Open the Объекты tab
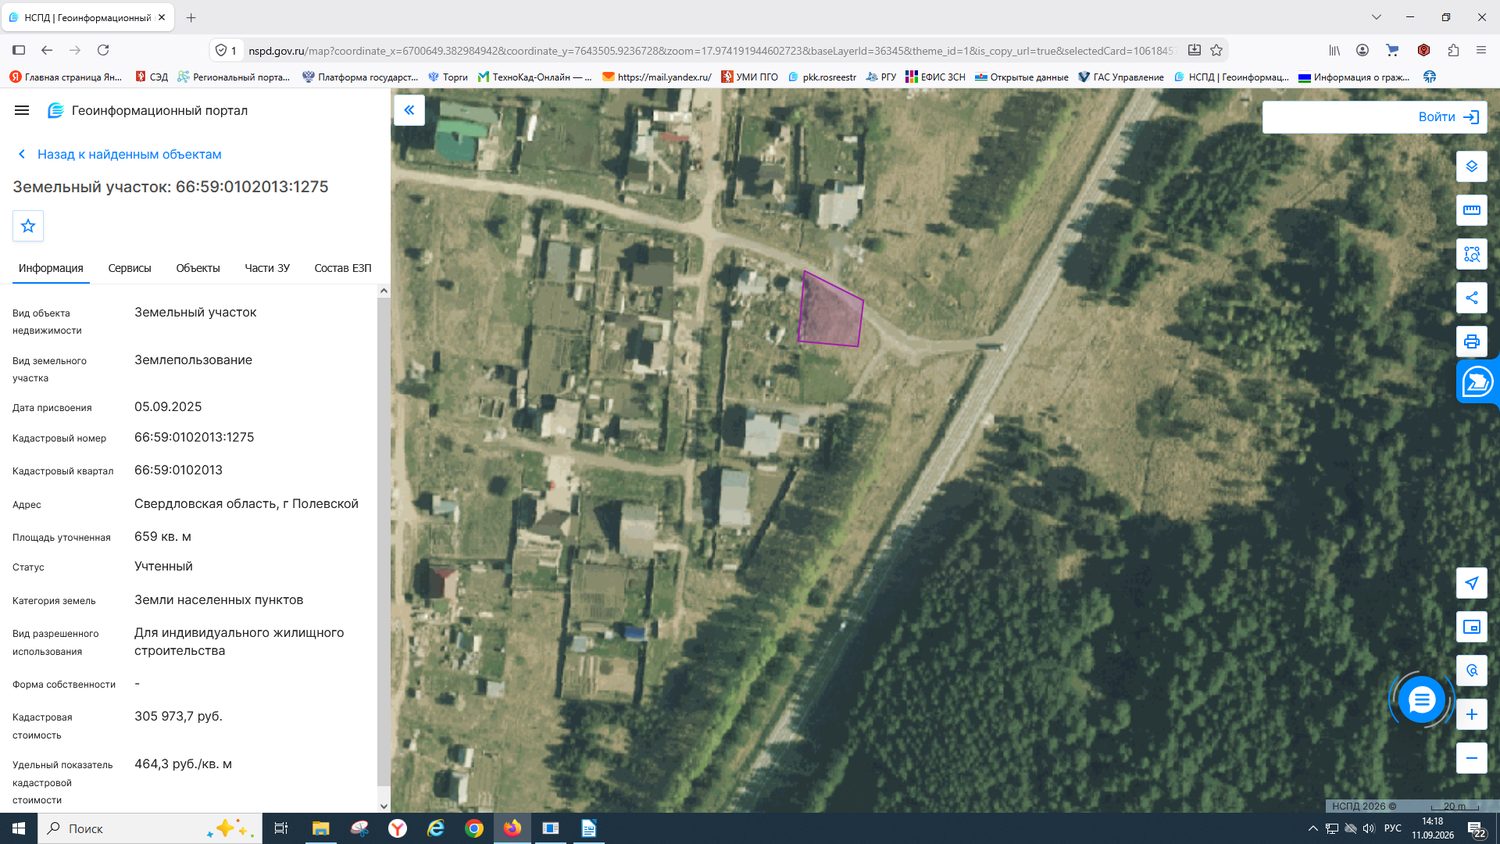Viewport: 1500px width, 844px height. tap(198, 268)
